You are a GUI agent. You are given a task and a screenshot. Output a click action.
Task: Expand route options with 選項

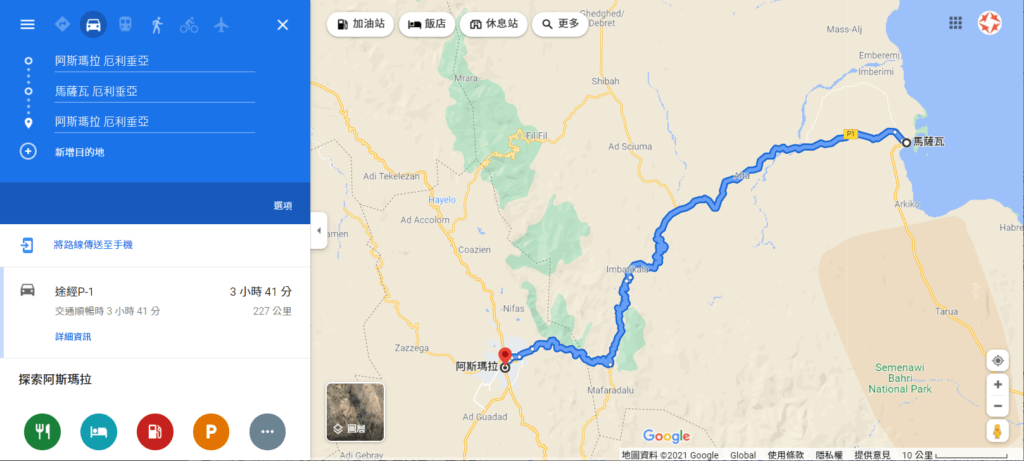click(x=282, y=206)
